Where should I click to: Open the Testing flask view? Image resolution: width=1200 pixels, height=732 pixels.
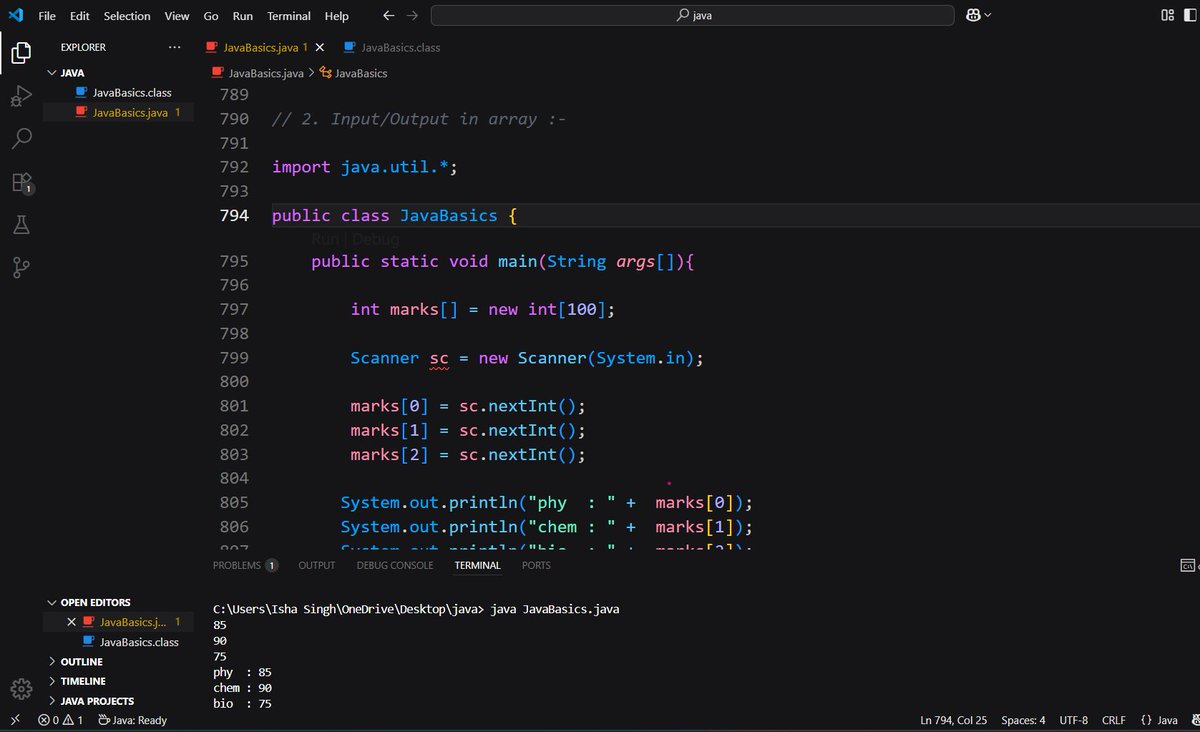21,225
